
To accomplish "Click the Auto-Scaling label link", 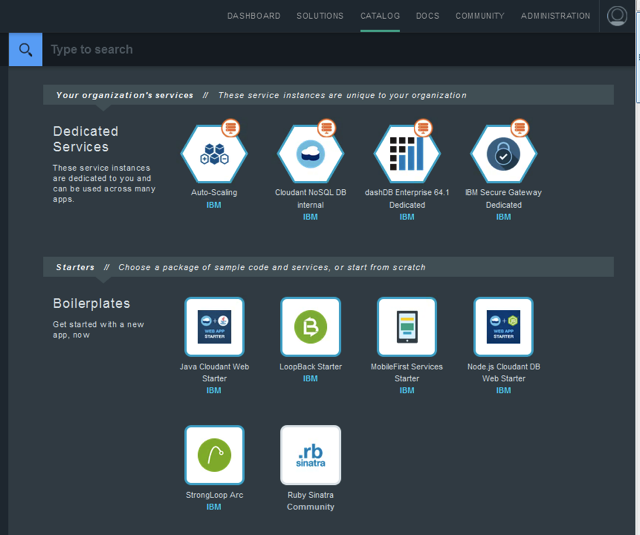I will coord(214,192).
